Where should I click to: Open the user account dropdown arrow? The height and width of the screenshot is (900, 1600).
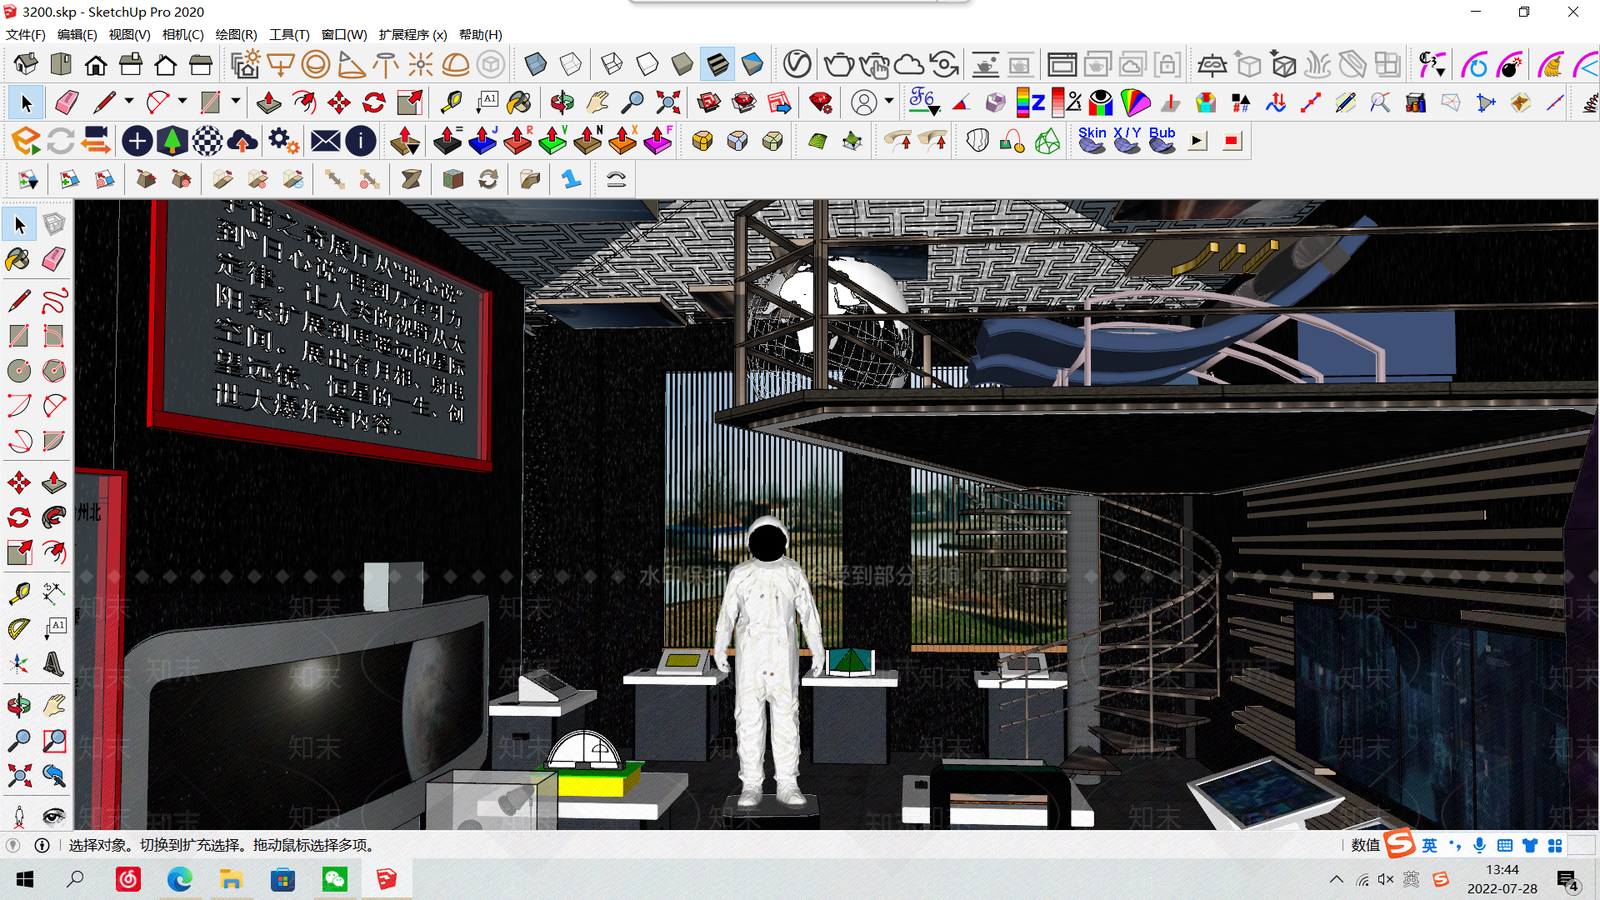[x=889, y=101]
